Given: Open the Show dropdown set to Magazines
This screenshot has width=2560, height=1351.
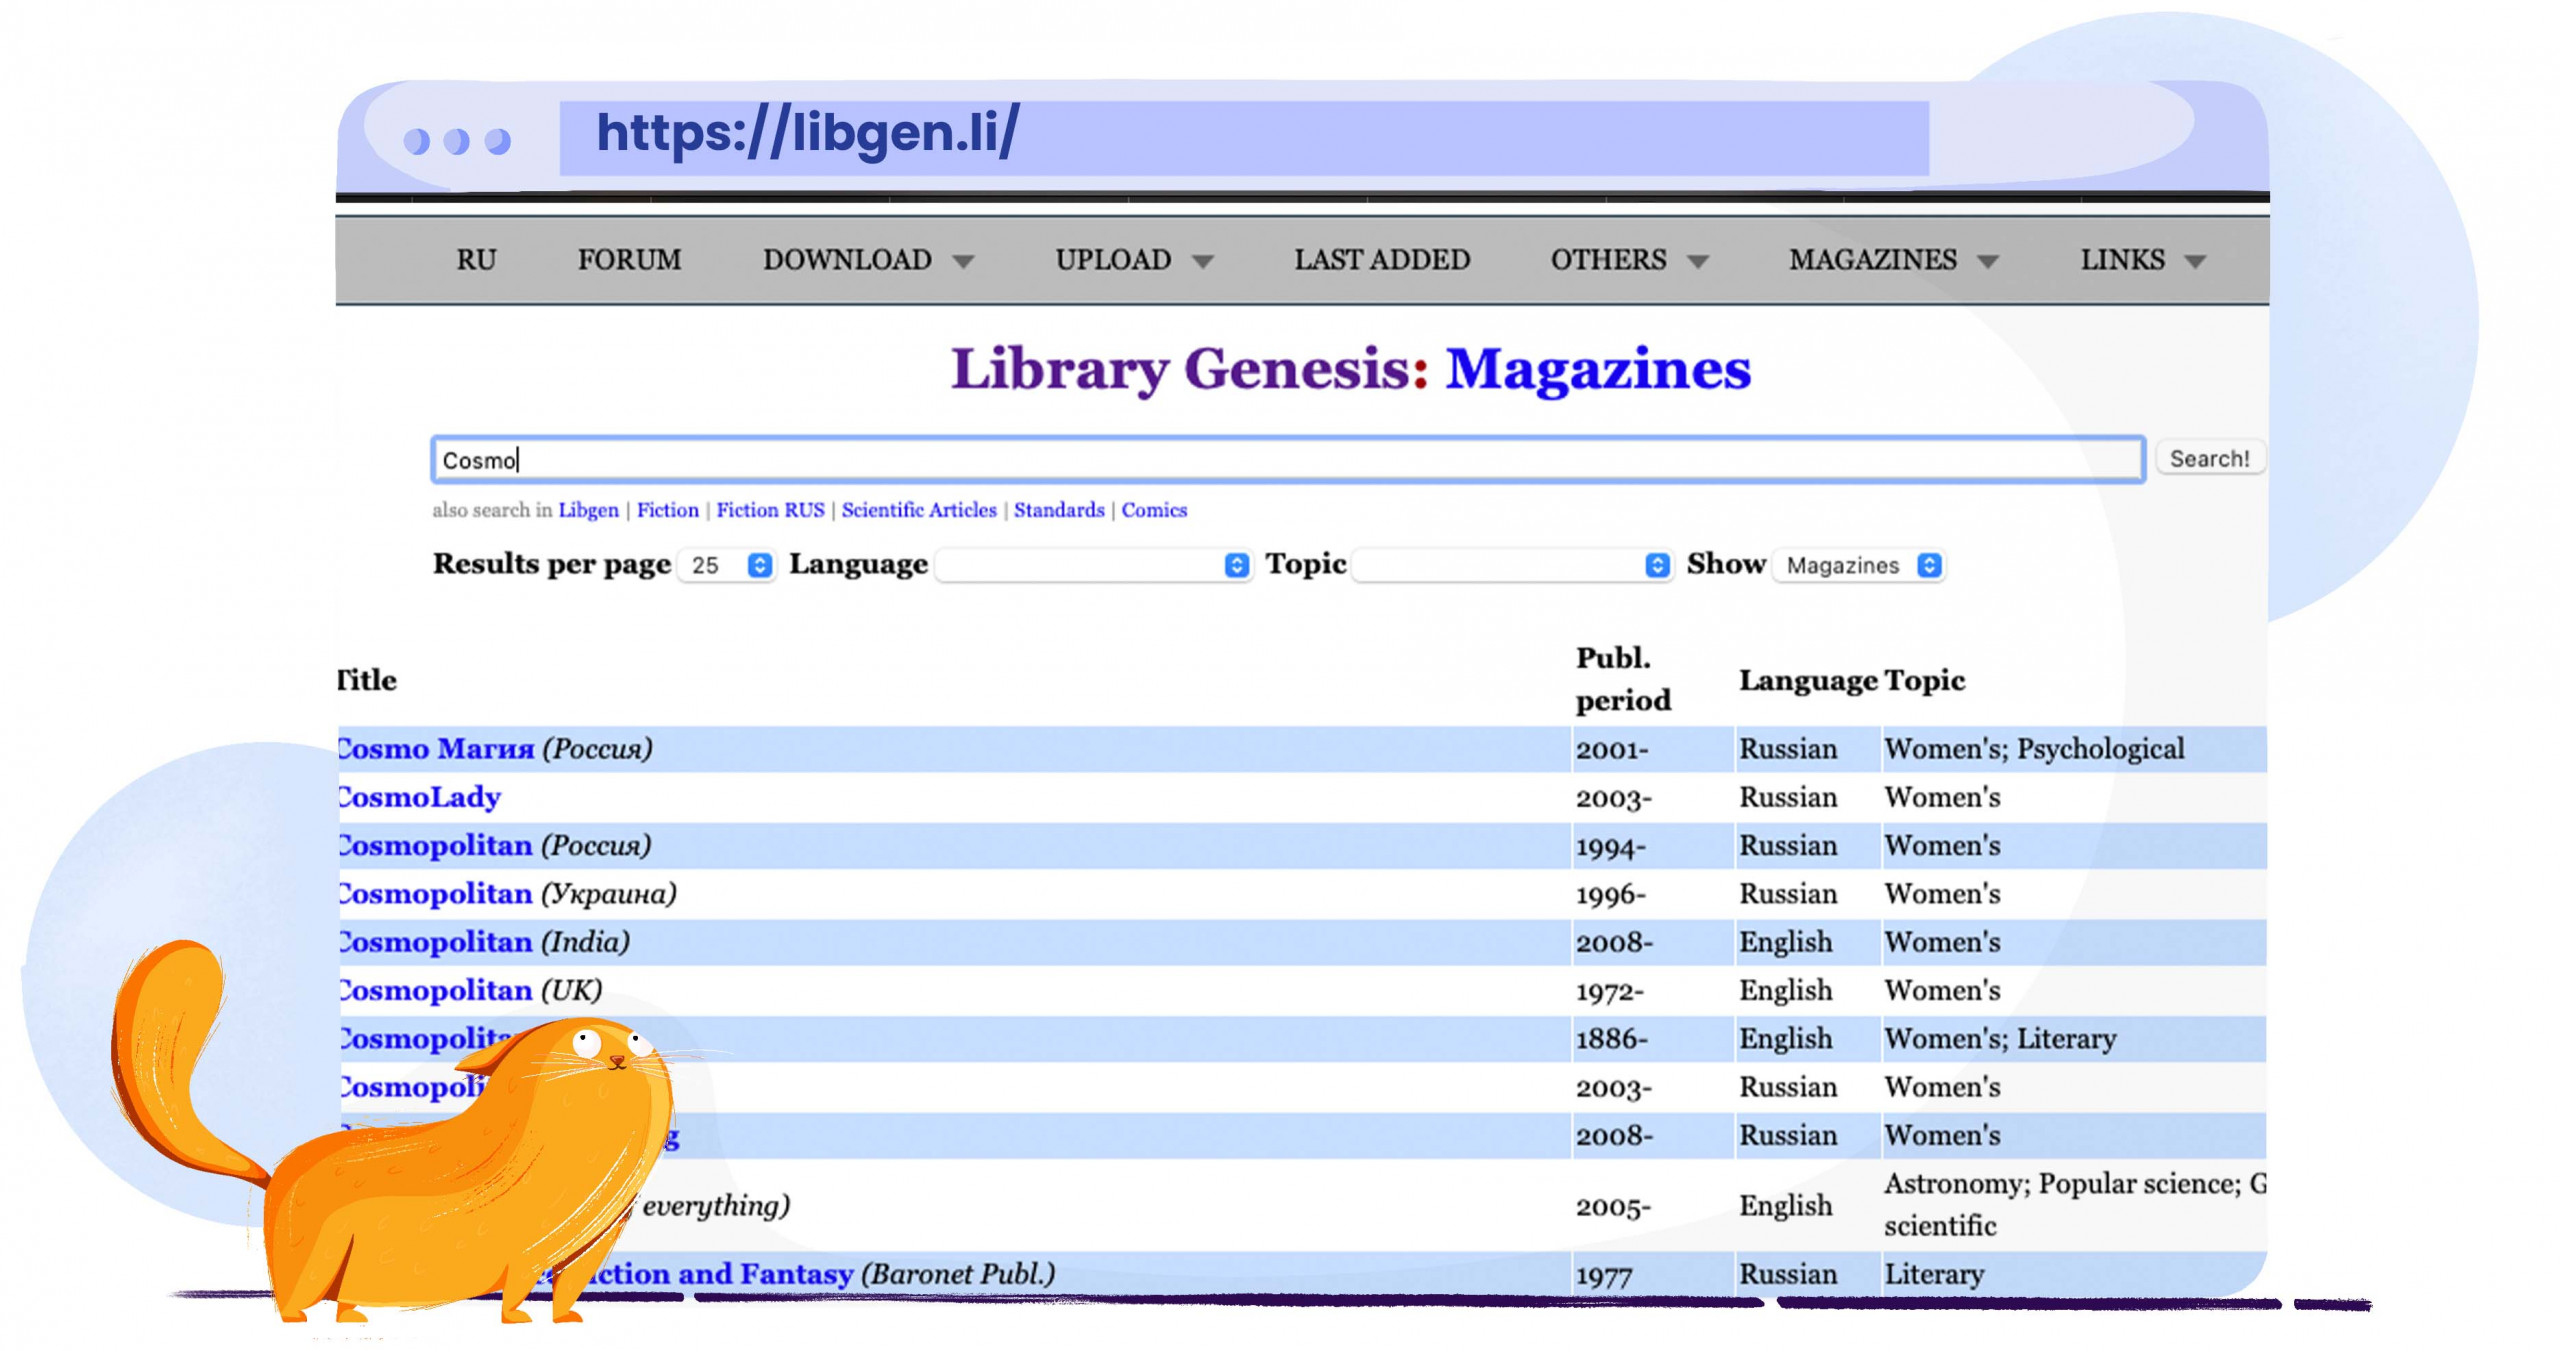Looking at the screenshot, I should tap(1859, 565).
